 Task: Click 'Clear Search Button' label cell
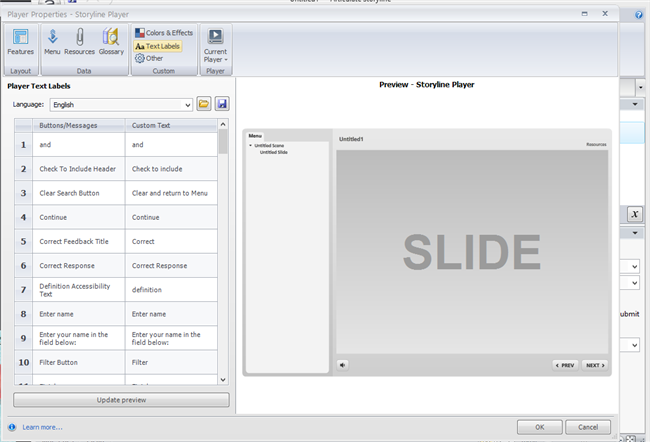(x=79, y=193)
